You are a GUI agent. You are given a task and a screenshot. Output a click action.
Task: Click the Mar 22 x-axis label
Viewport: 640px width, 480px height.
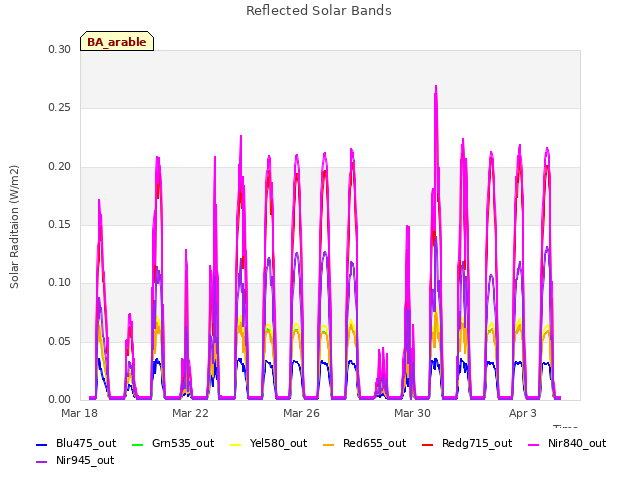(190, 413)
